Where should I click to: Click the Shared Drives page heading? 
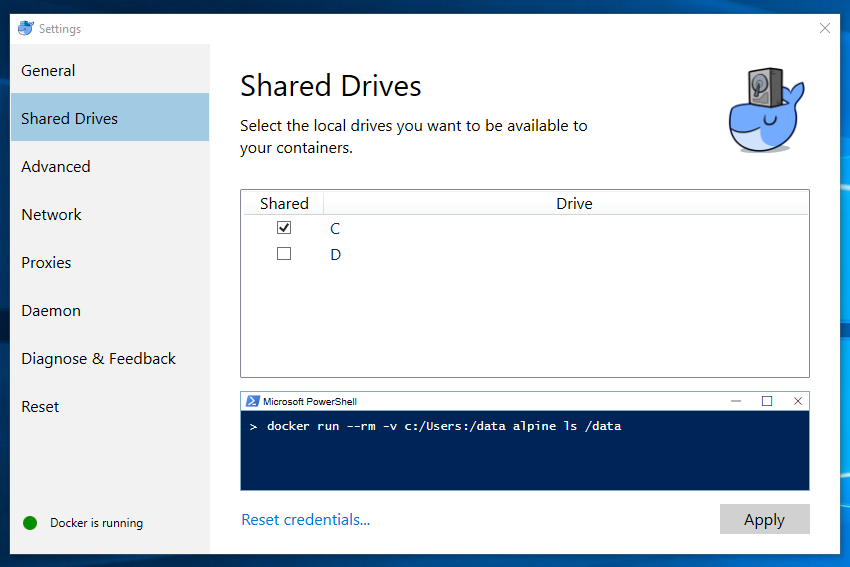(331, 86)
